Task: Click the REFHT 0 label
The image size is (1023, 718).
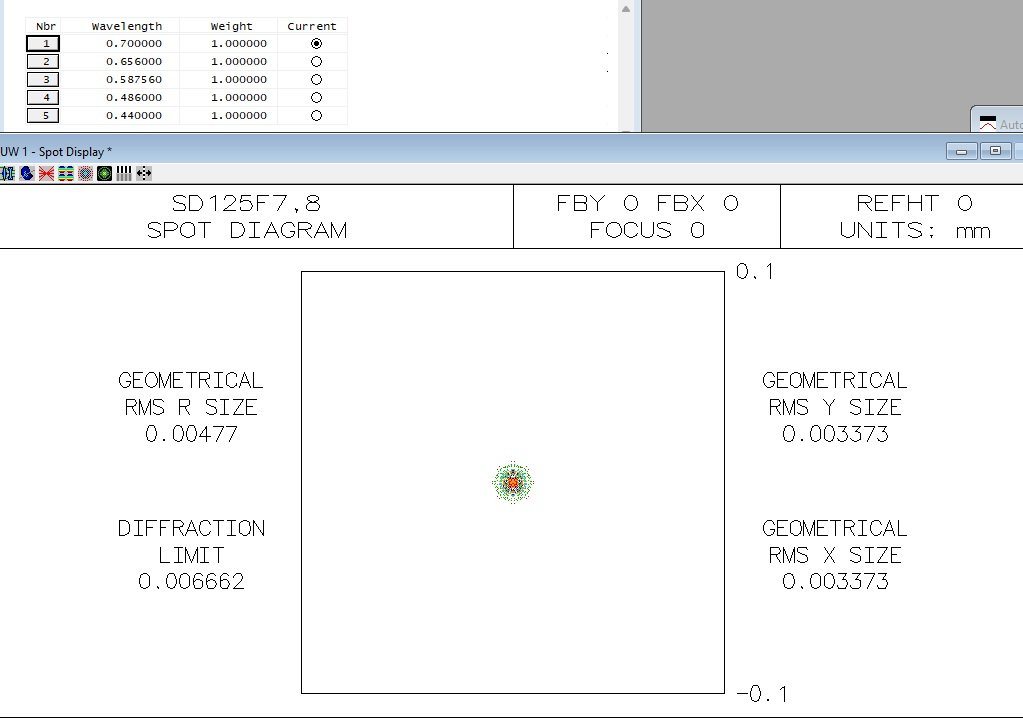Action: pos(915,203)
